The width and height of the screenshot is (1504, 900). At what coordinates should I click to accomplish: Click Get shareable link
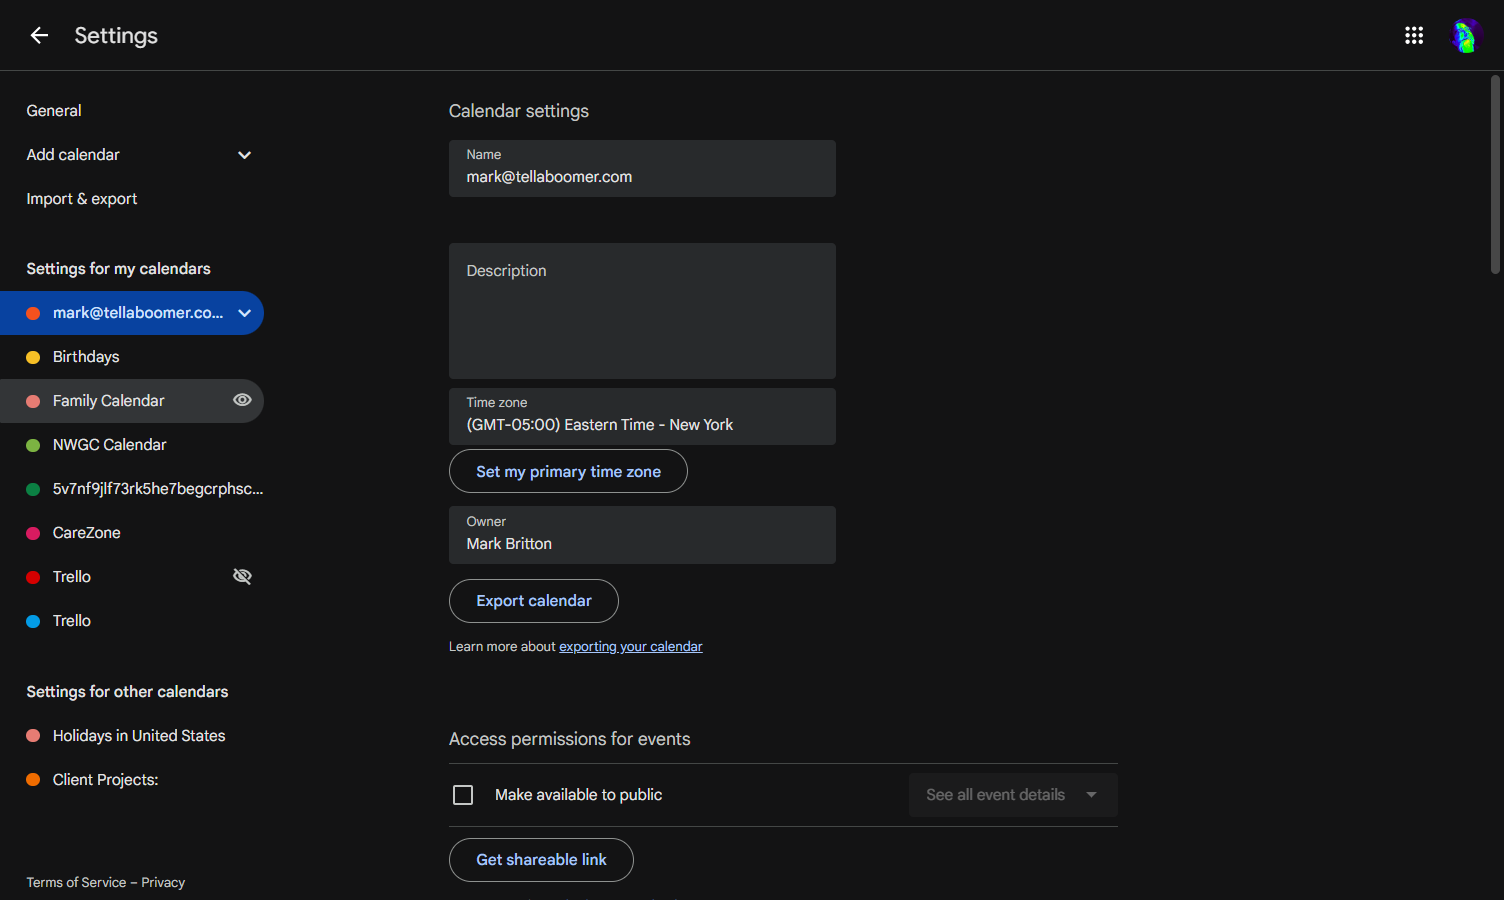coord(541,860)
